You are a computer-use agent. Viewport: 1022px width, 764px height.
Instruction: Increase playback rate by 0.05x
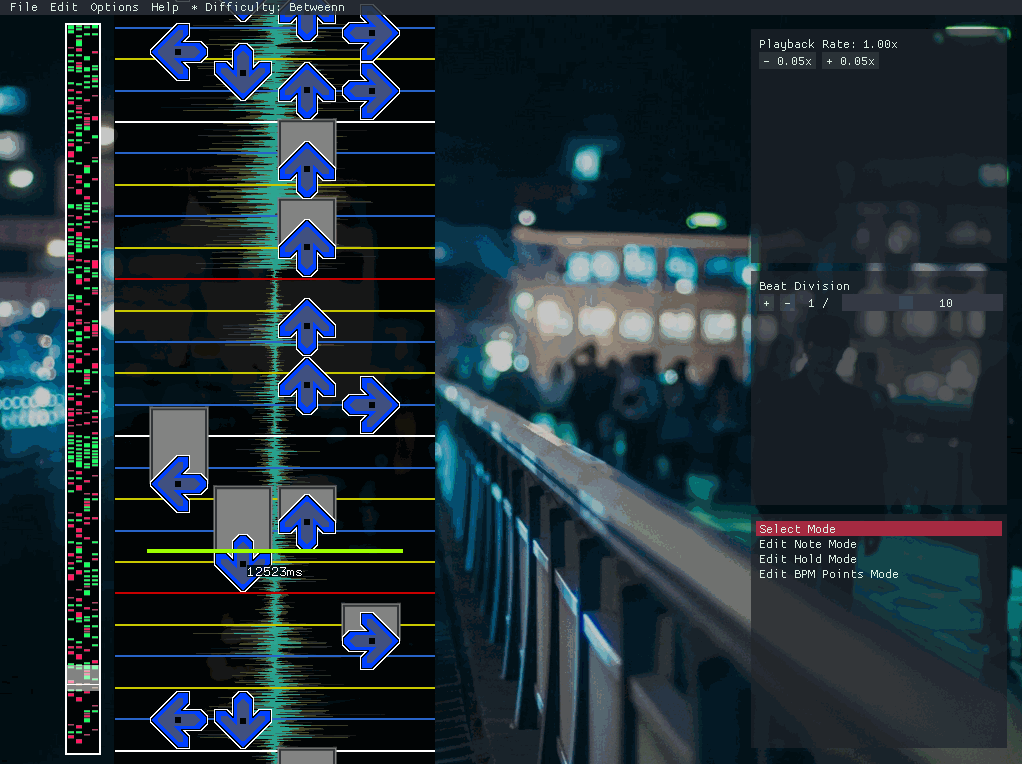[850, 61]
